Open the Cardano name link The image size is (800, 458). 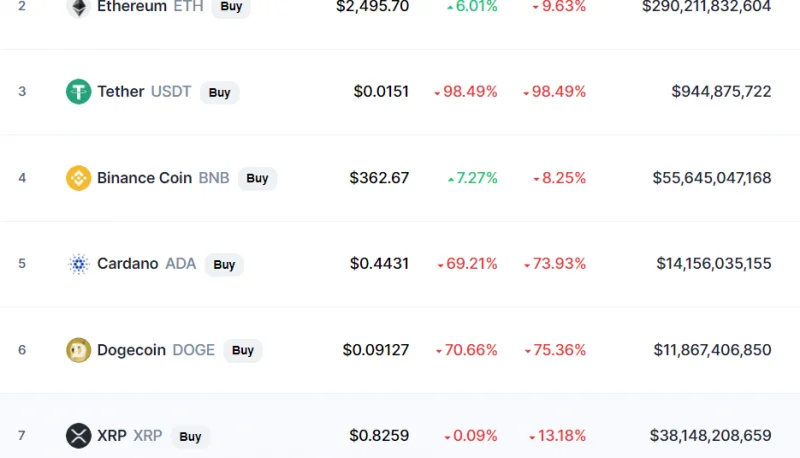tap(128, 264)
